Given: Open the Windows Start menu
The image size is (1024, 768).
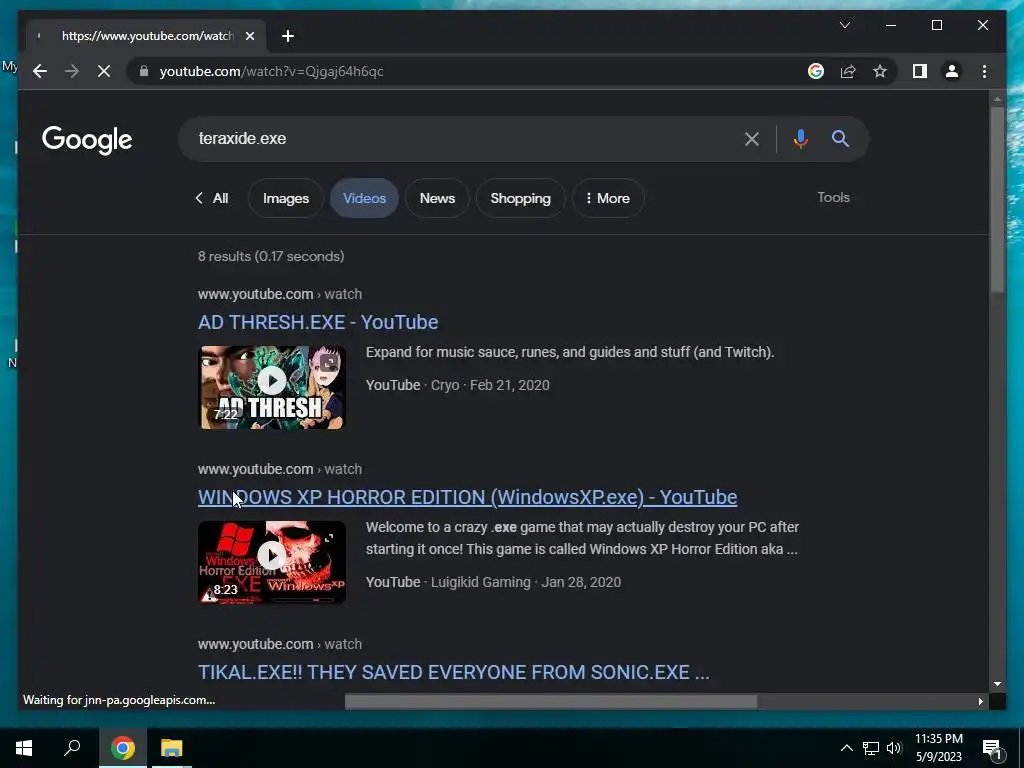Looking at the screenshot, I should coord(24,748).
